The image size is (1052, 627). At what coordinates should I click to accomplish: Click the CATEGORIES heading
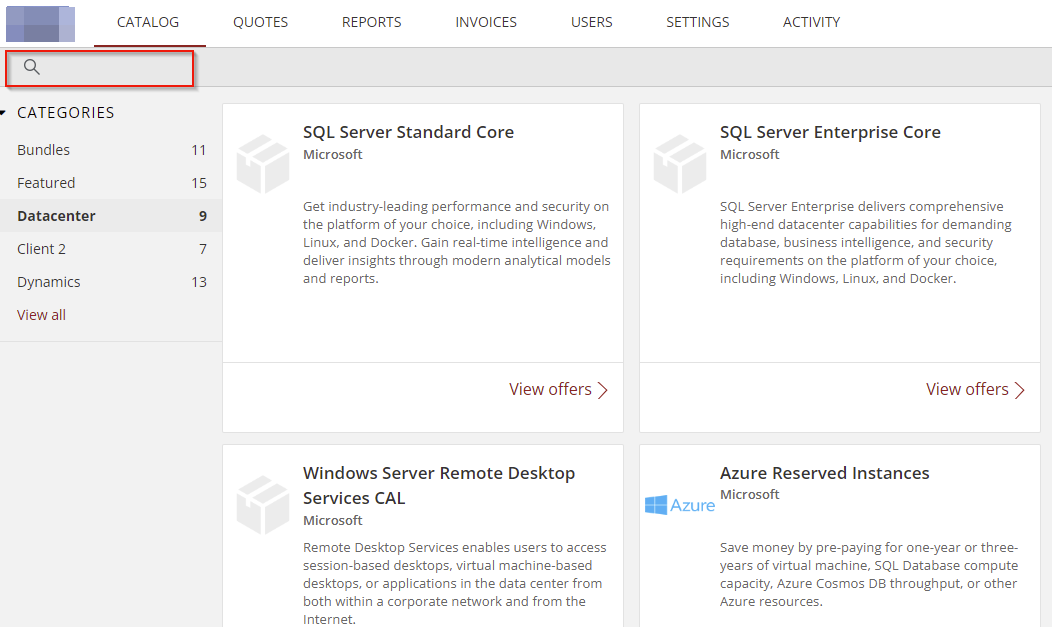click(66, 113)
